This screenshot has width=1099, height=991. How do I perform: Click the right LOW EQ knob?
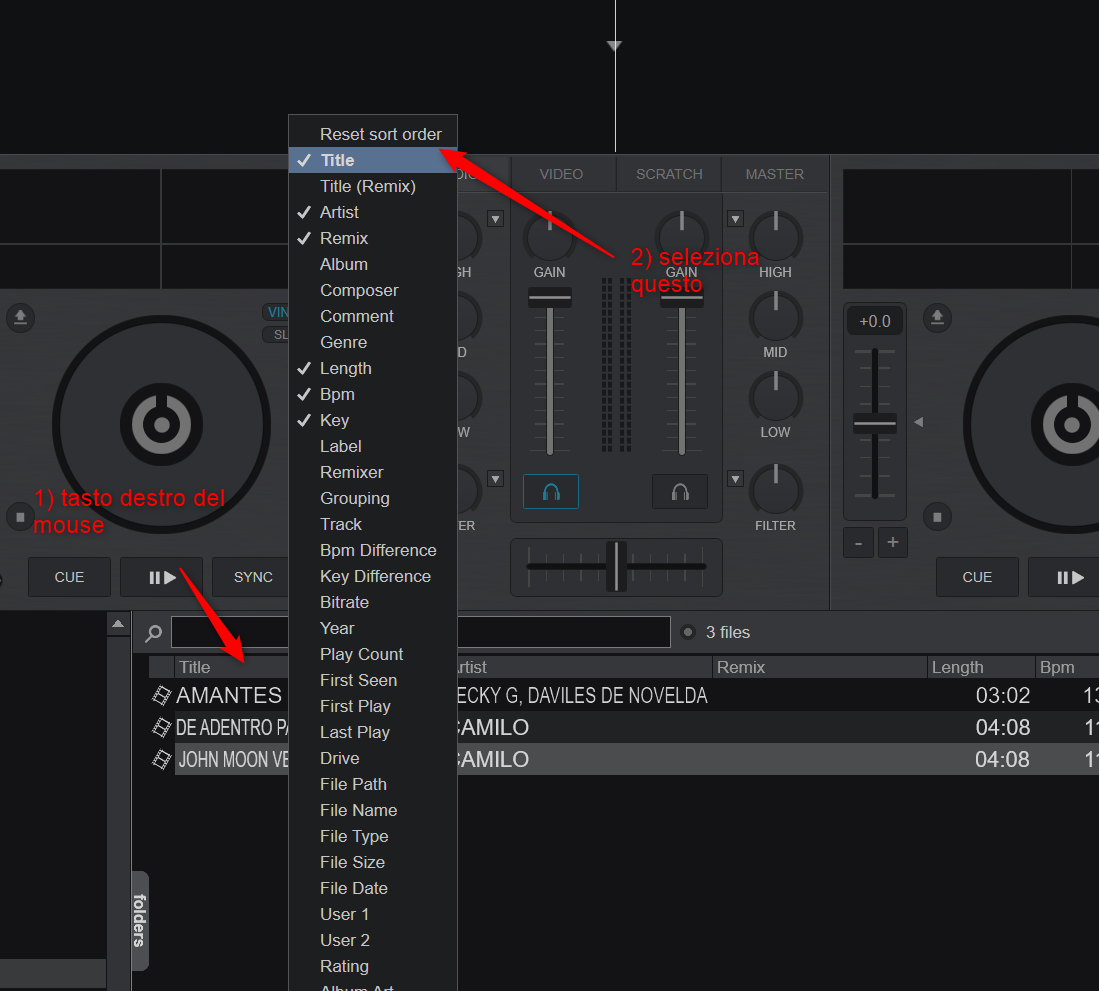click(775, 396)
